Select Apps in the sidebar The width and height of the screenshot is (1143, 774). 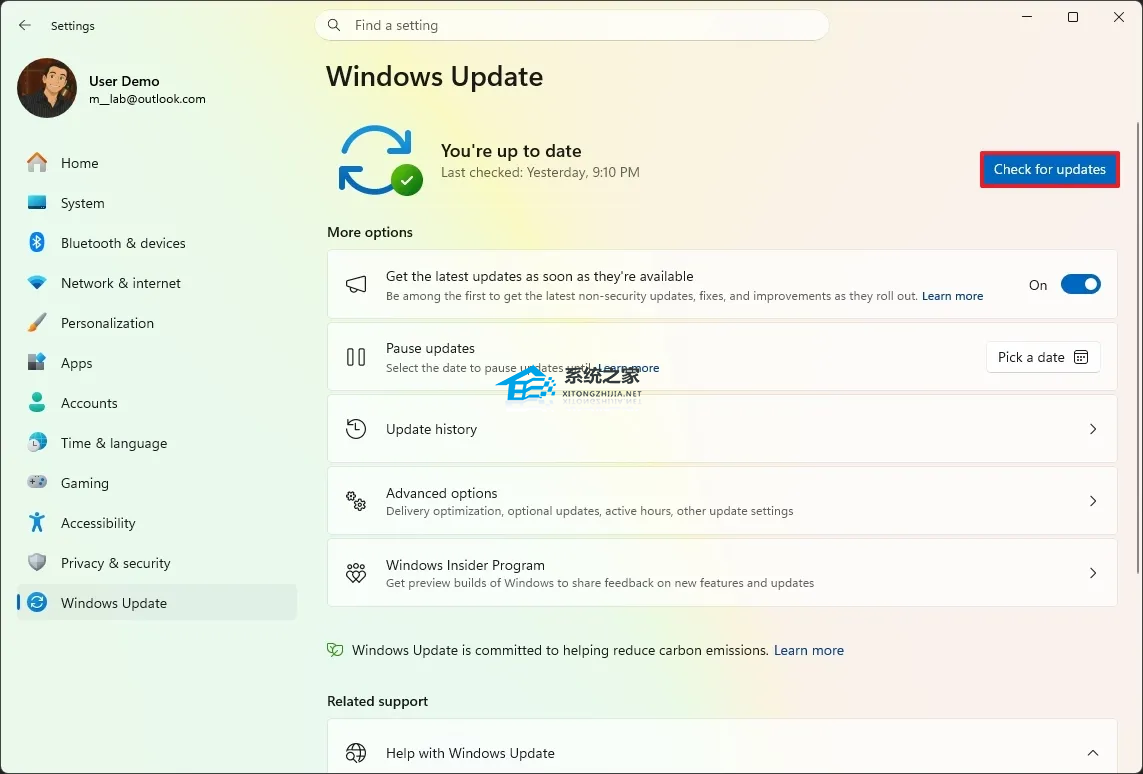pyautogui.click(x=156, y=363)
